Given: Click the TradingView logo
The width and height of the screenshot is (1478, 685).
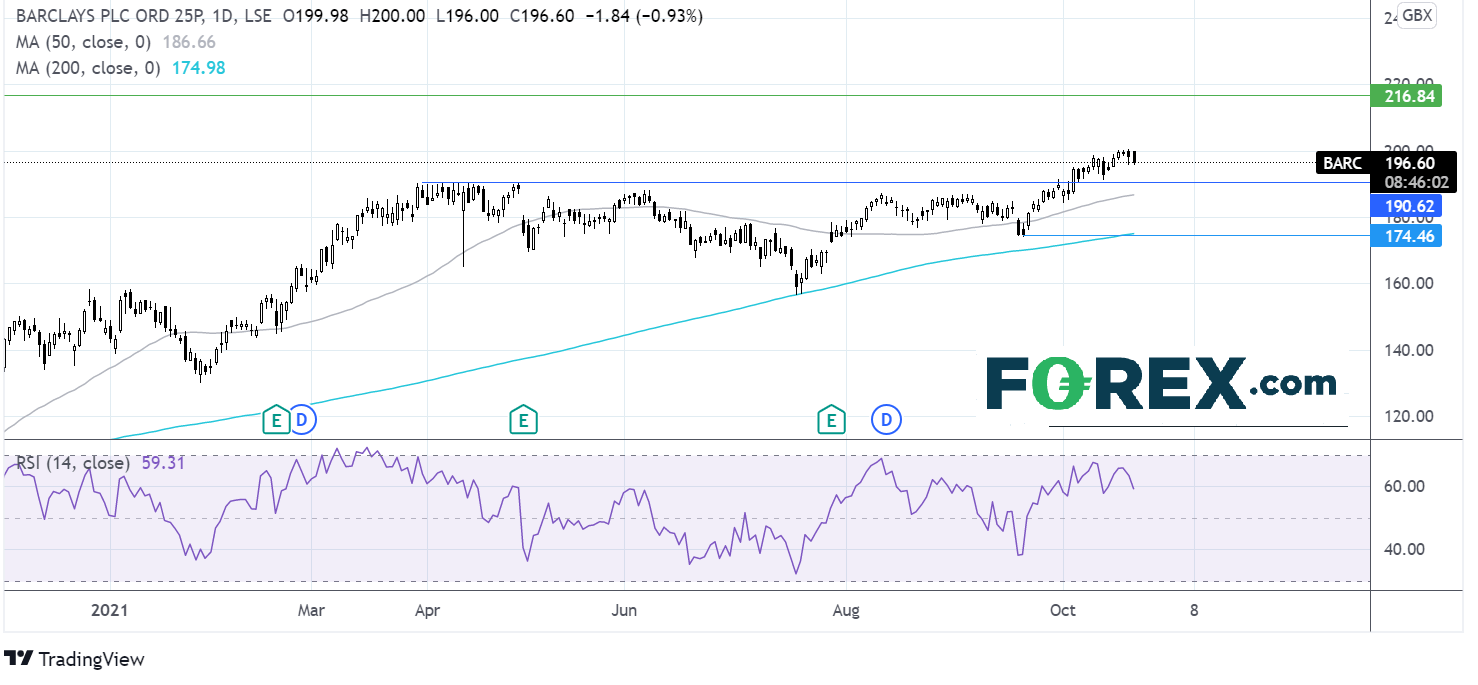Looking at the screenshot, I should click(75, 659).
